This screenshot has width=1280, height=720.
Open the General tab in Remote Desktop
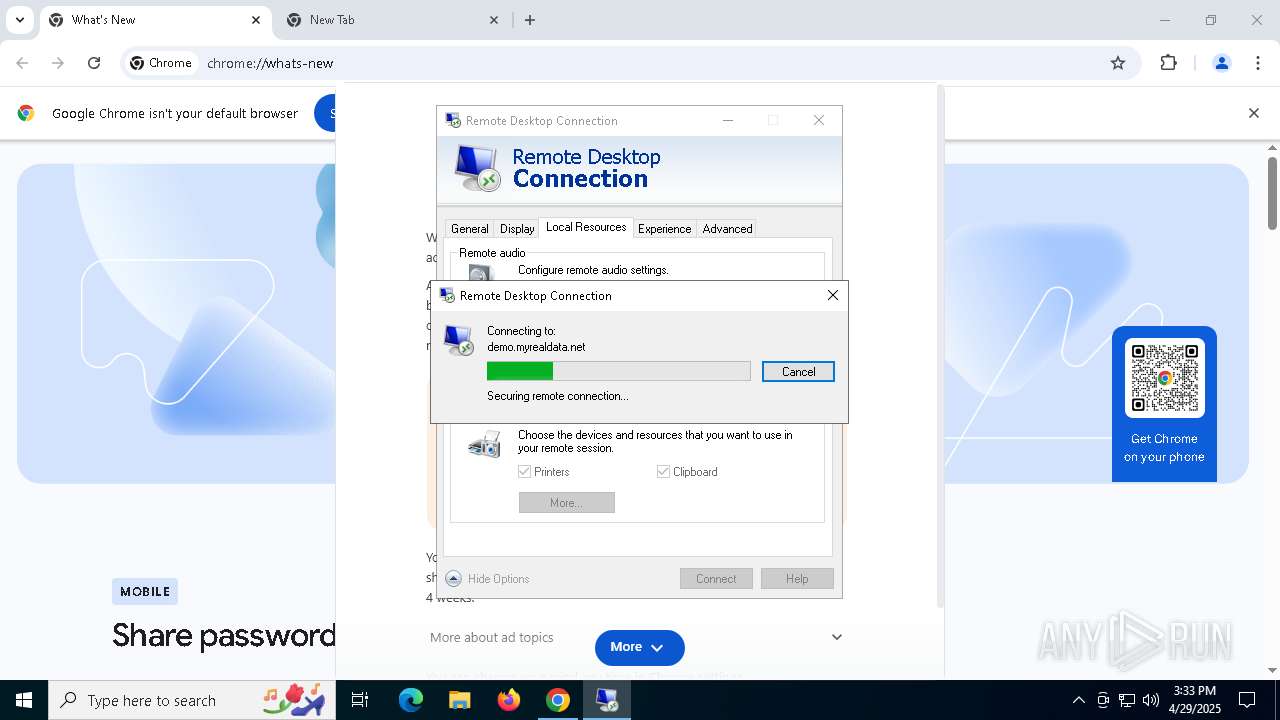point(469,229)
